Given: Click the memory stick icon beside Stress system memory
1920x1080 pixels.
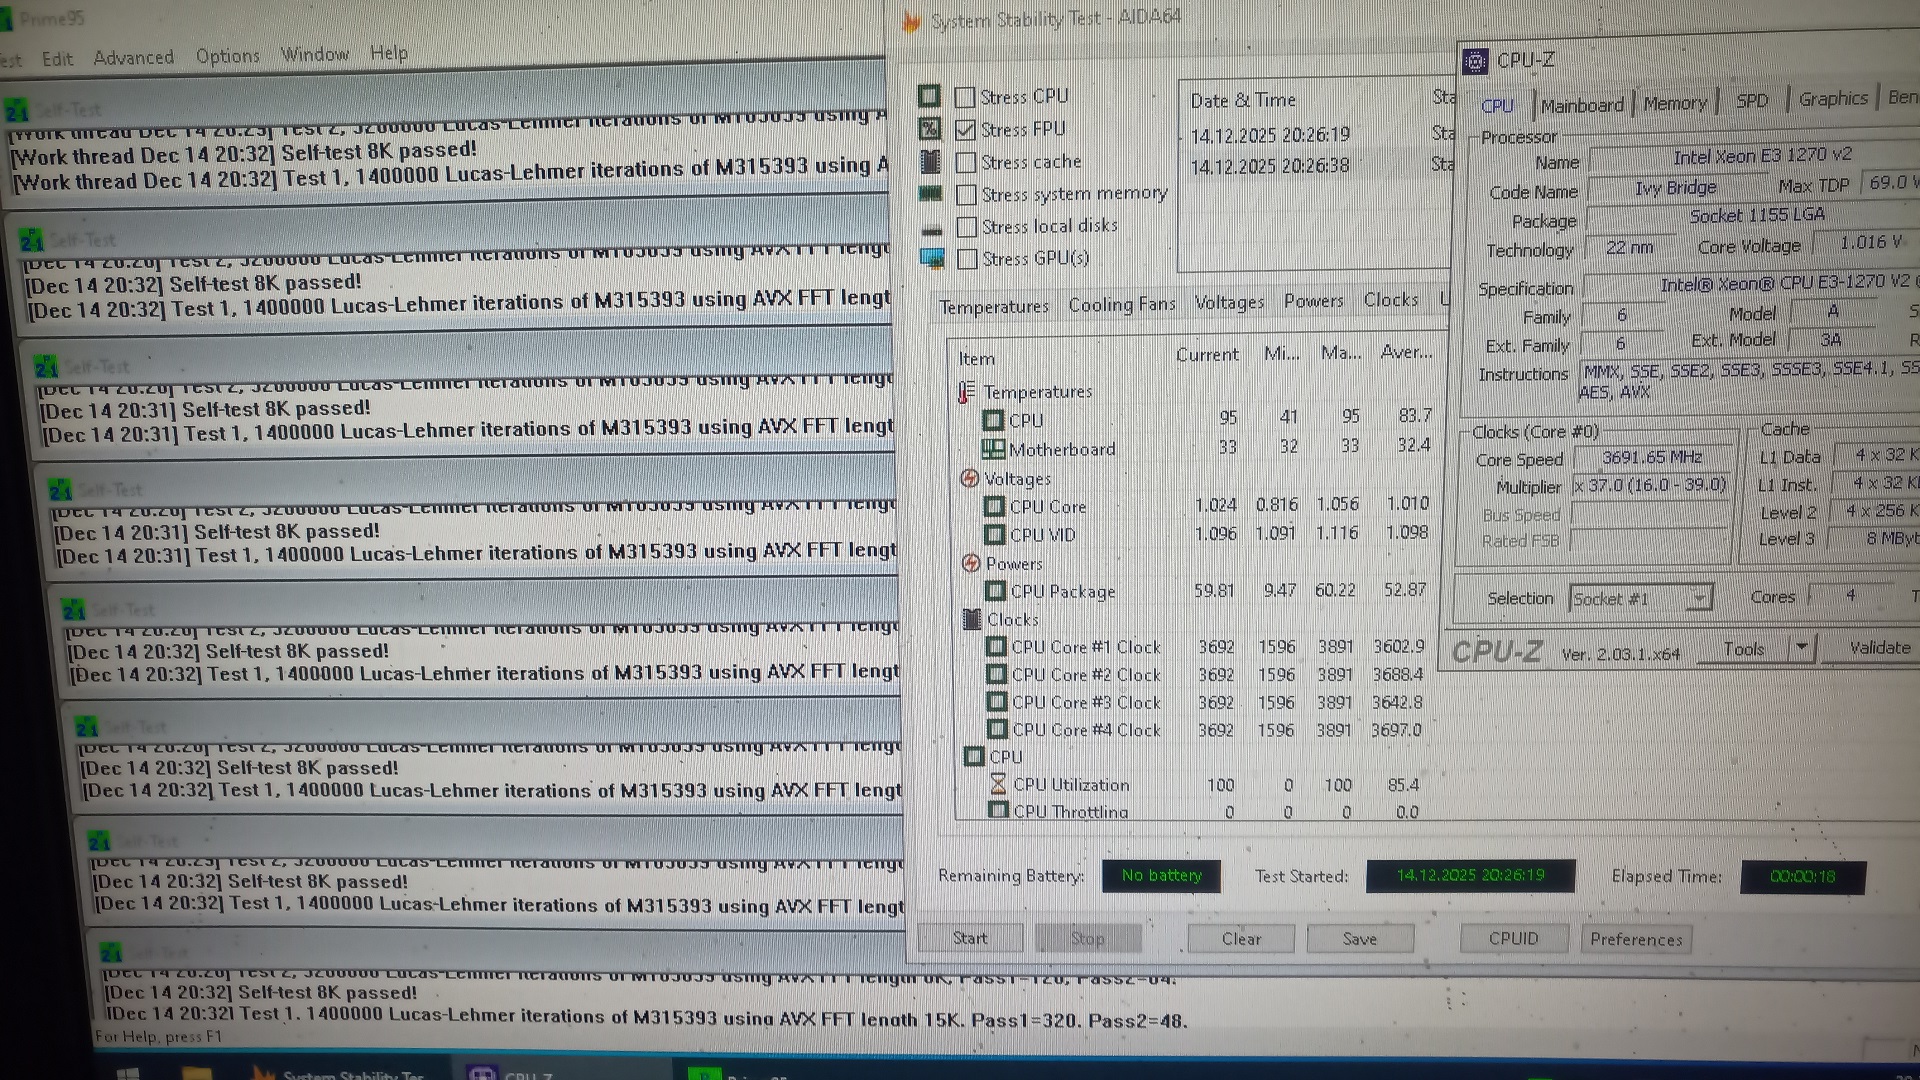Looking at the screenshot, I should (930, 193).
